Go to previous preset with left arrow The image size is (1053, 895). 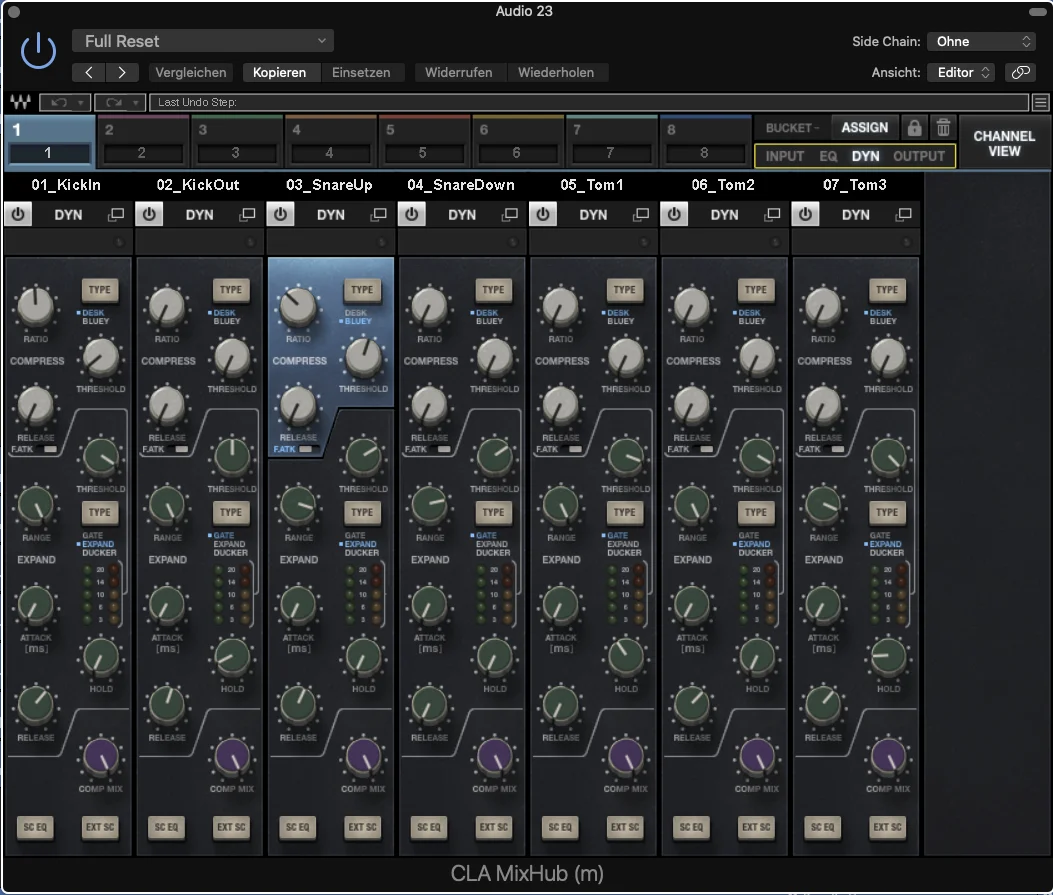pyautogui.click(x=89, y=73)
